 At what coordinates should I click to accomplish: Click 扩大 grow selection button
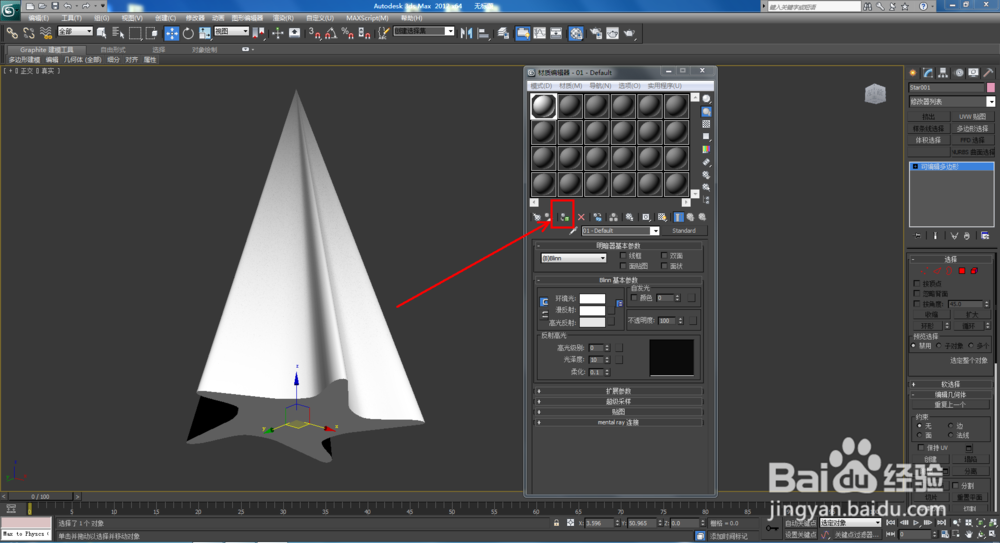972,315
